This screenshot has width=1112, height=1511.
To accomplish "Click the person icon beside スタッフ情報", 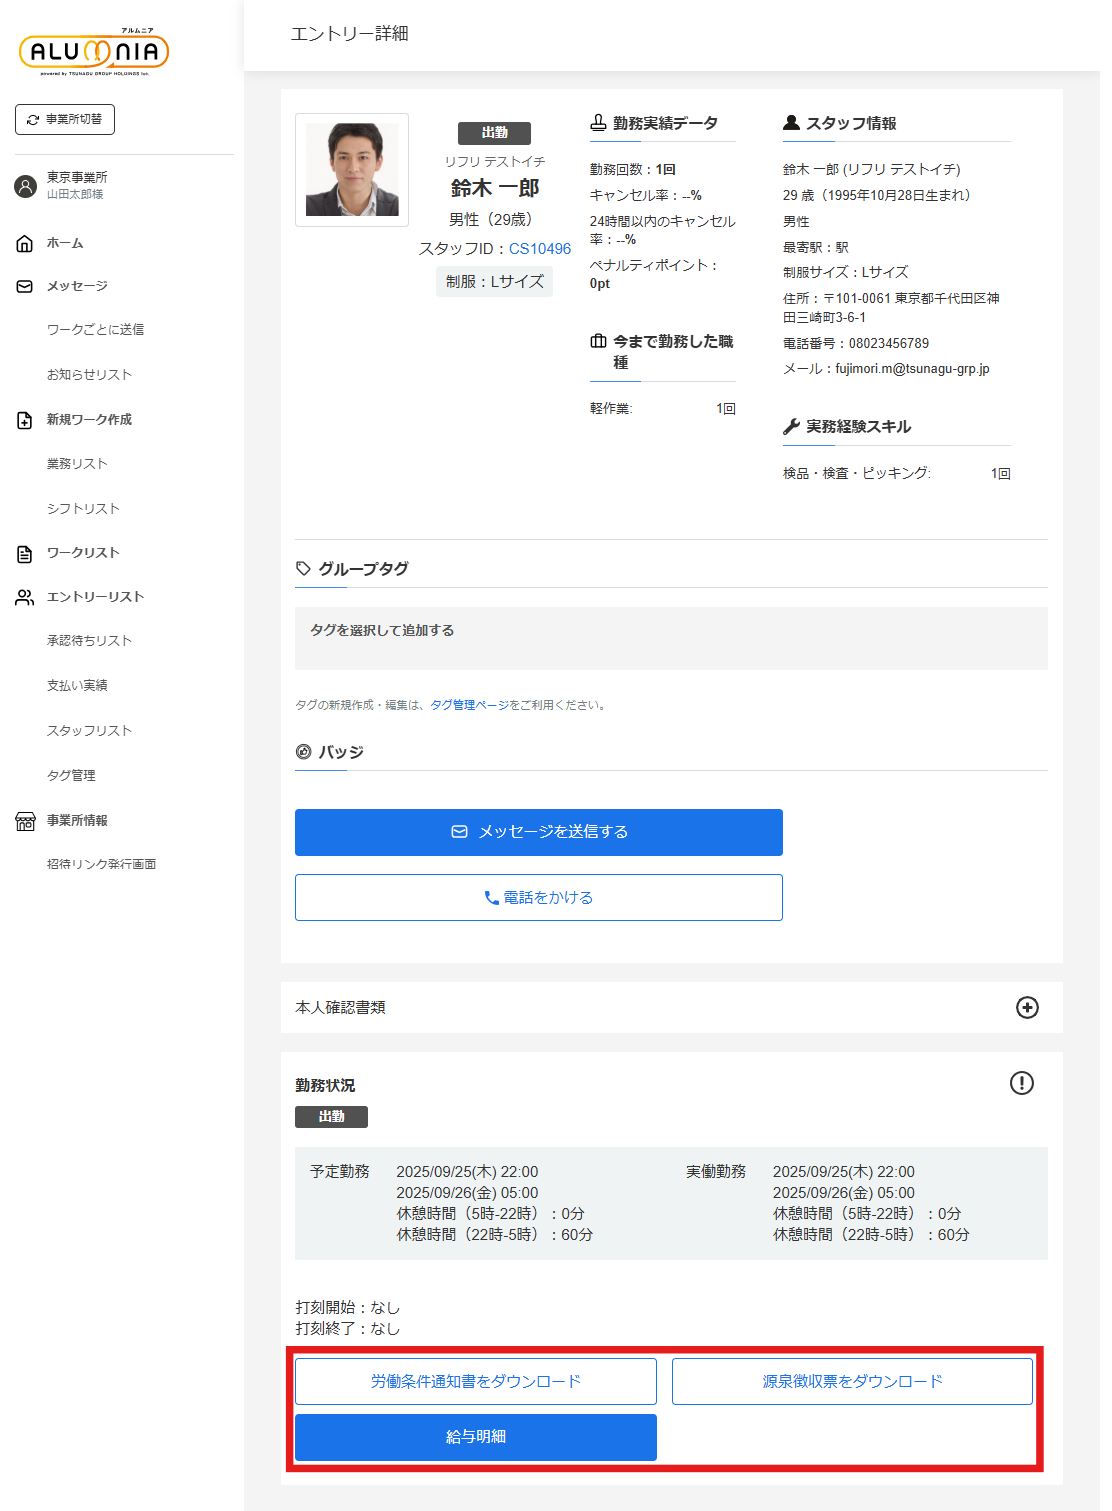I will [x=791, y=123].
